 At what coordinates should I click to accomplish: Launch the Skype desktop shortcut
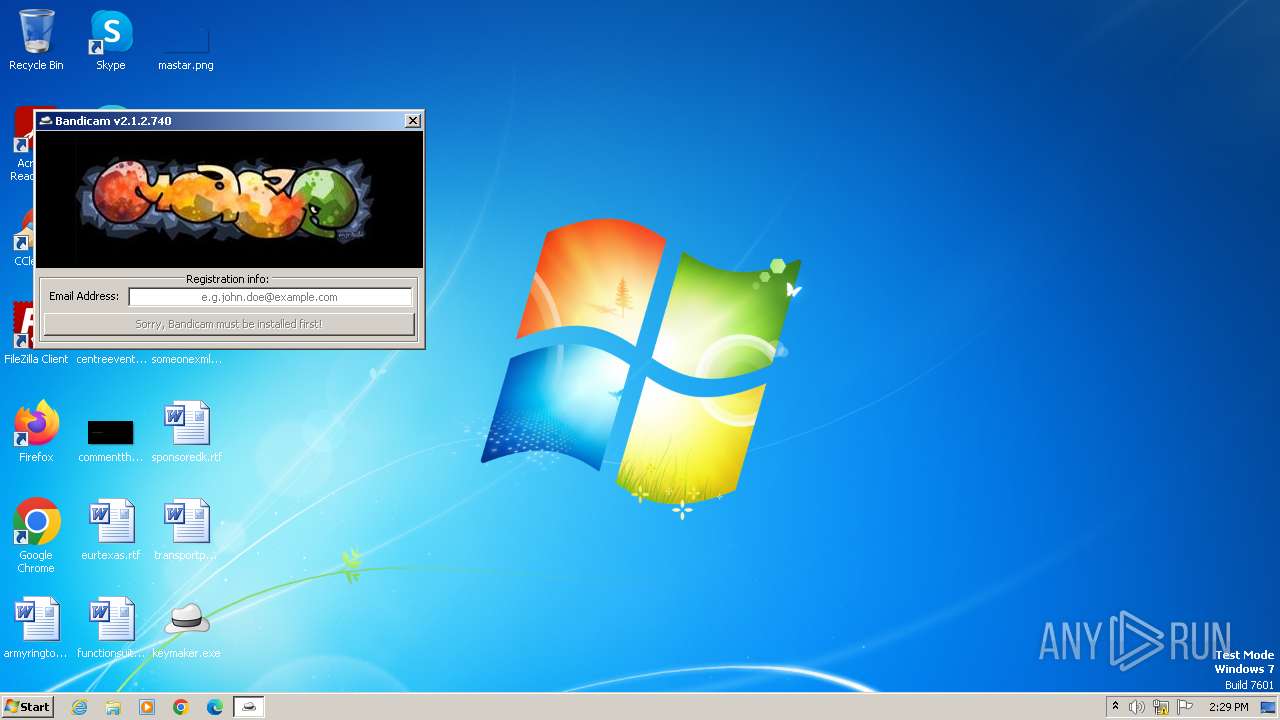(111, 40)
